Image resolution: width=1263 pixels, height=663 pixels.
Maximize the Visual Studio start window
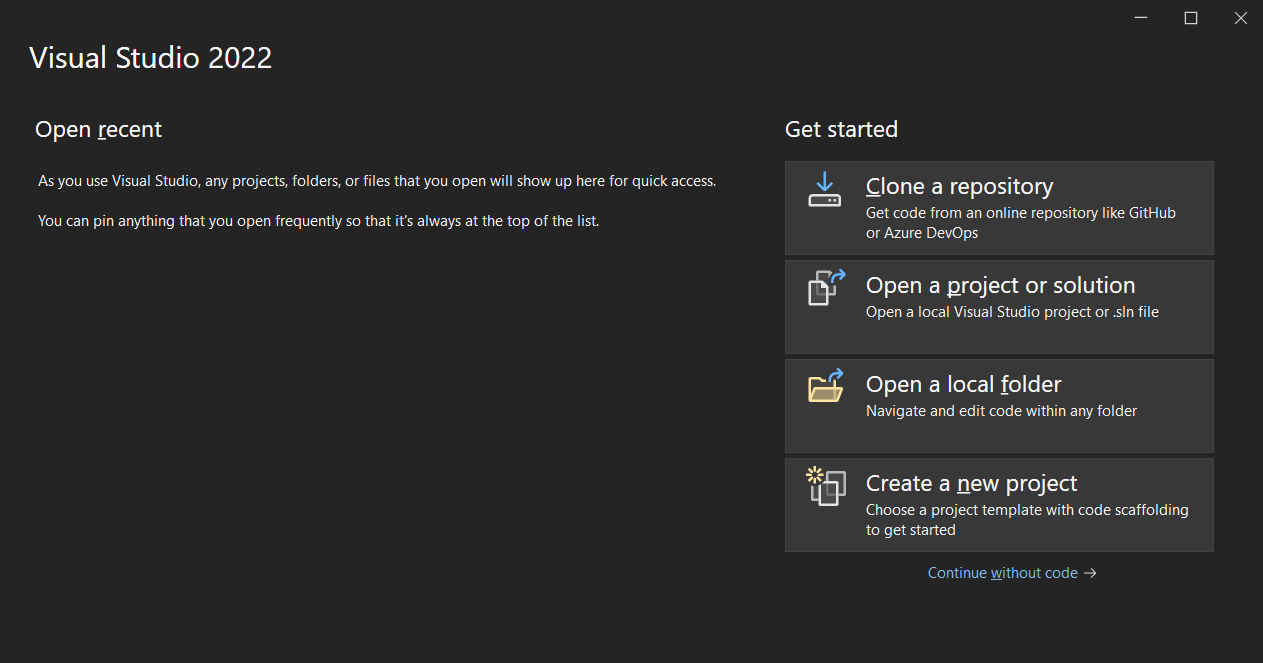pos(1191,18)
